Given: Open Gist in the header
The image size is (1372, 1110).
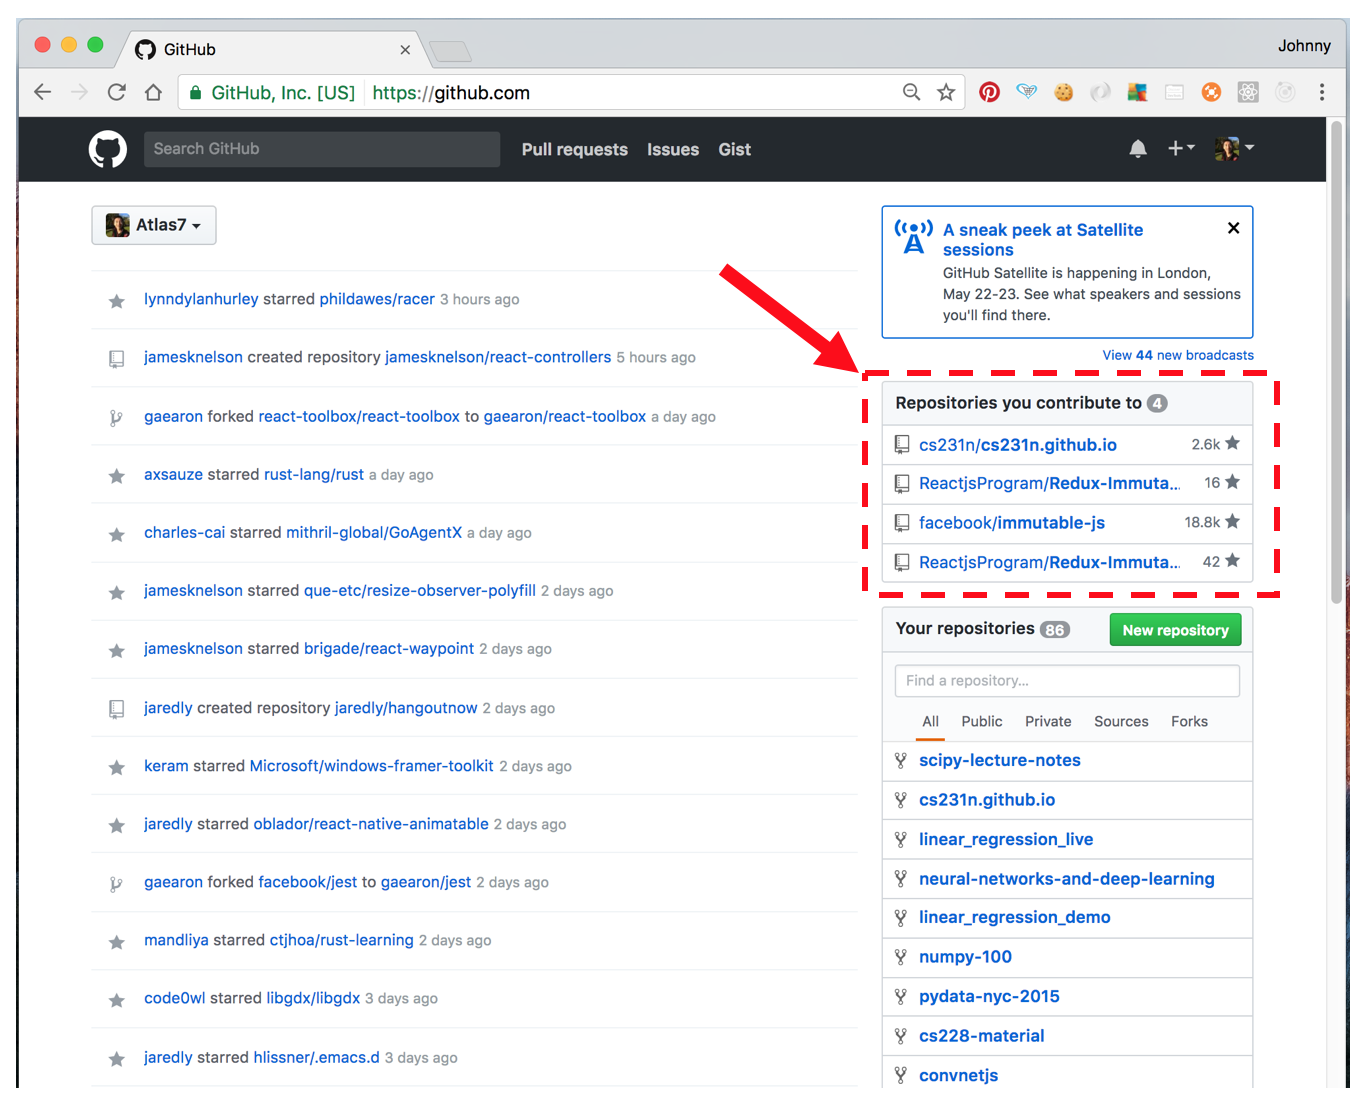Looking at the screenshot, I should coord(734,149).
